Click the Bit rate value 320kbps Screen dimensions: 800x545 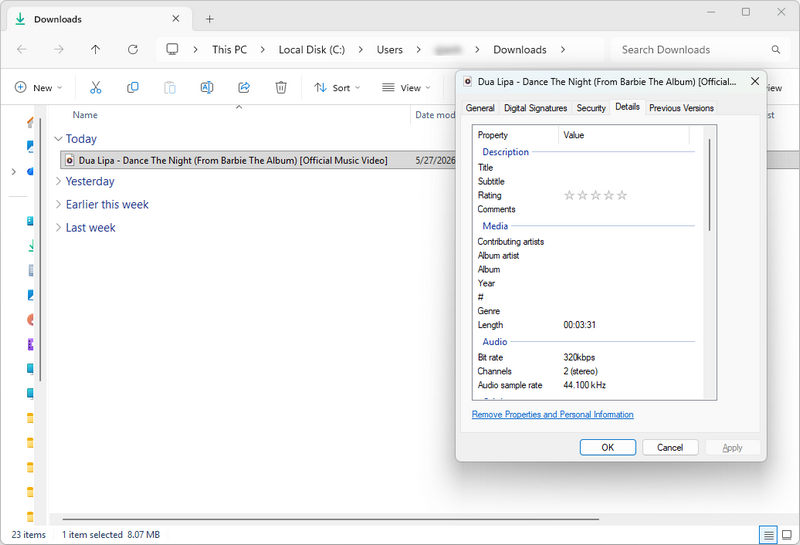click(579, 357)
